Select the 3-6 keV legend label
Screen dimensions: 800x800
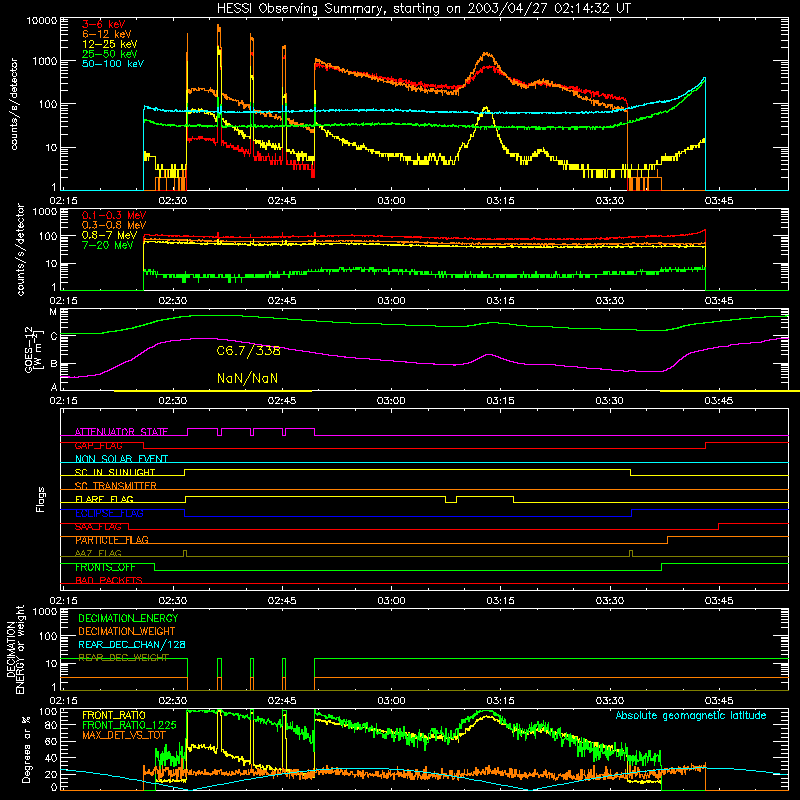coord(104,24)
